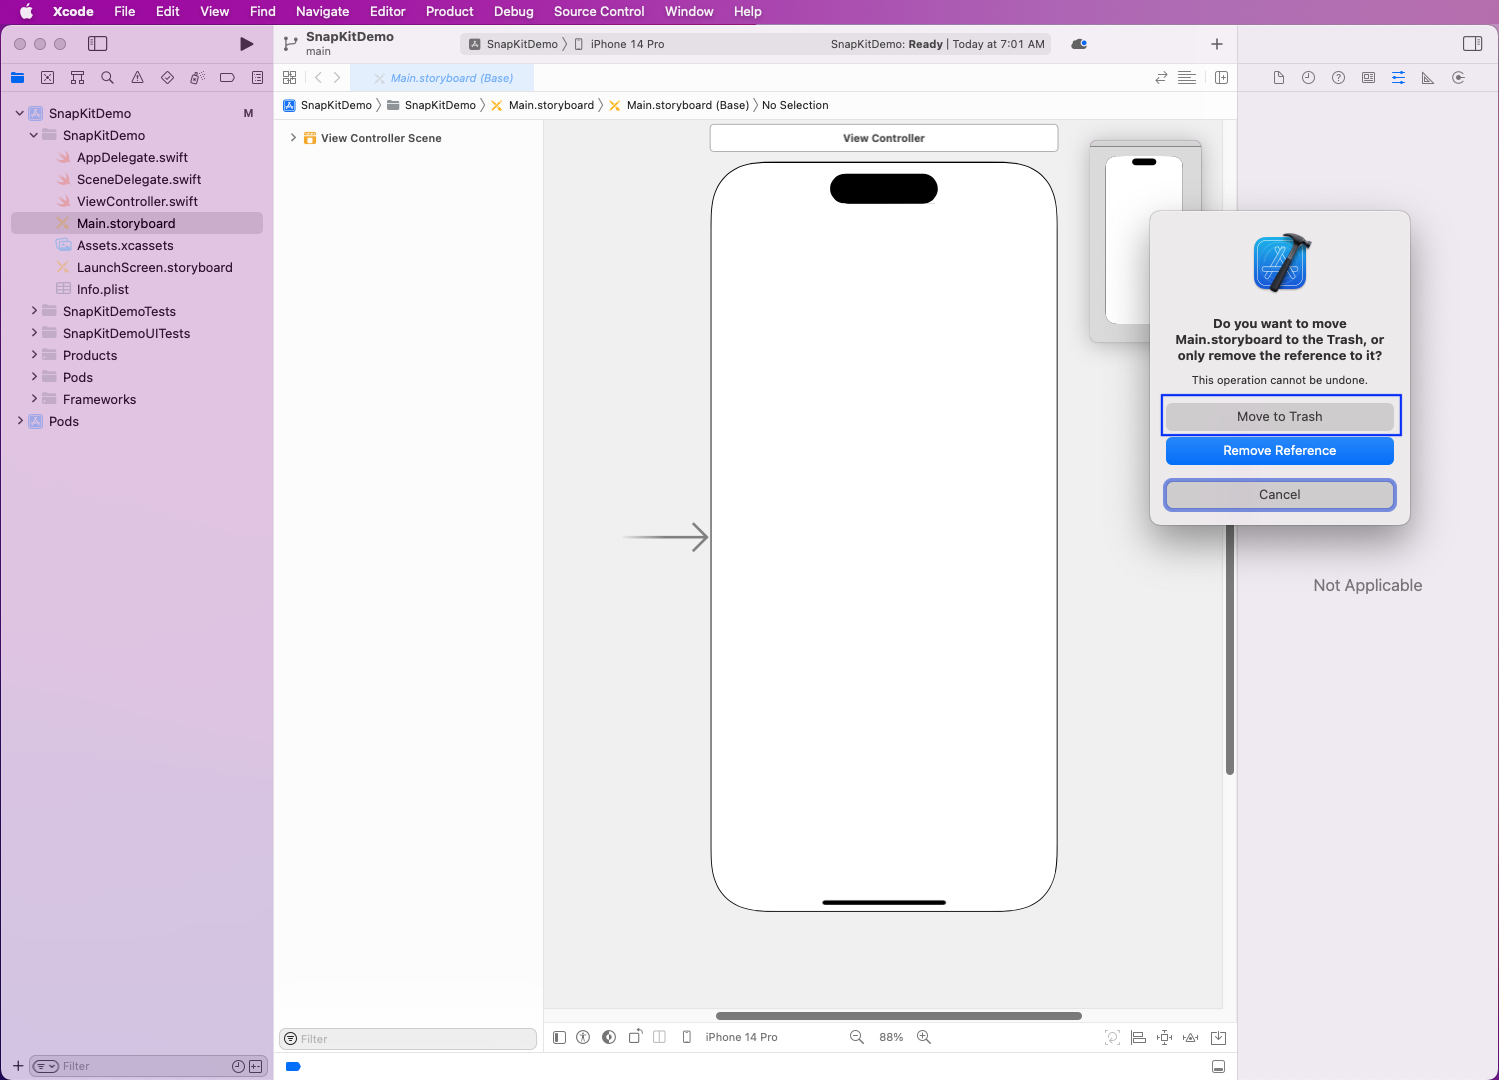Cancel the delete dialog
Screen dimensions: 1499x1080
[x=1280, y=495]
